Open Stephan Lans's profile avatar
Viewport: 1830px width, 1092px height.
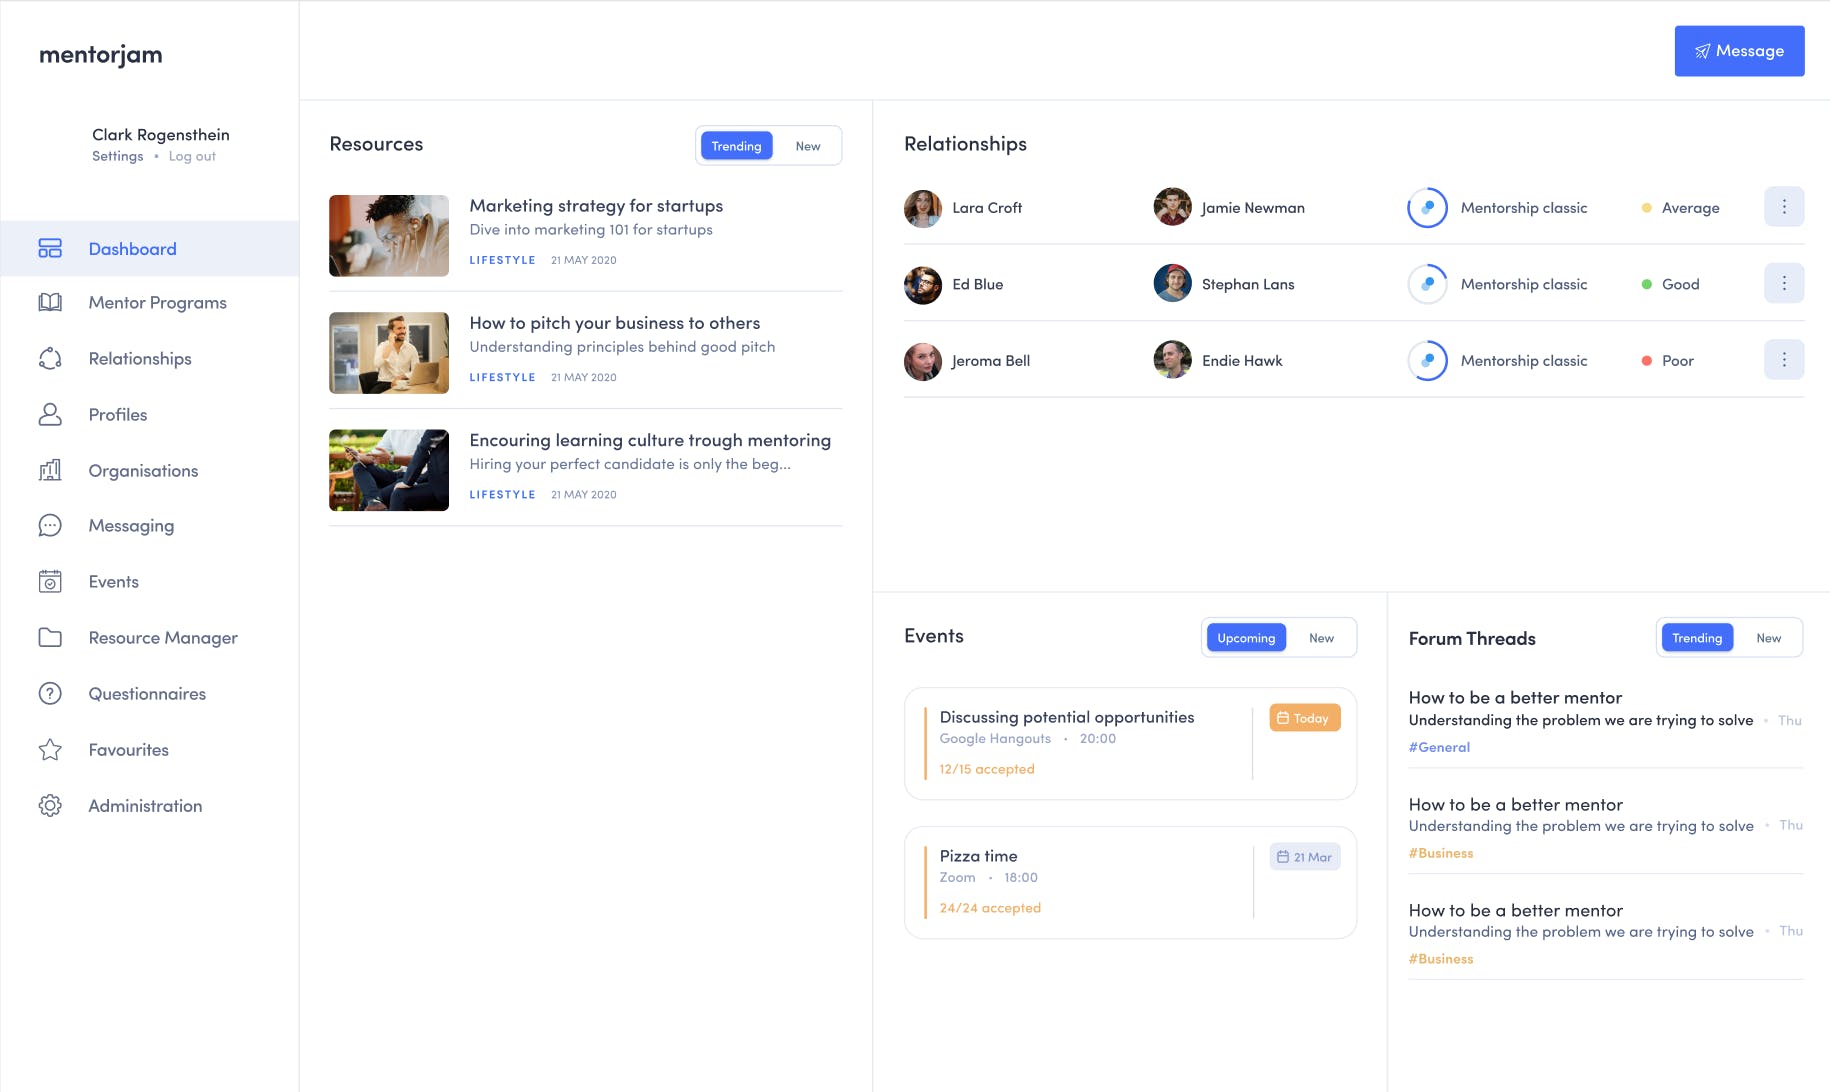pyautogui.click(x=1172, y=284)
